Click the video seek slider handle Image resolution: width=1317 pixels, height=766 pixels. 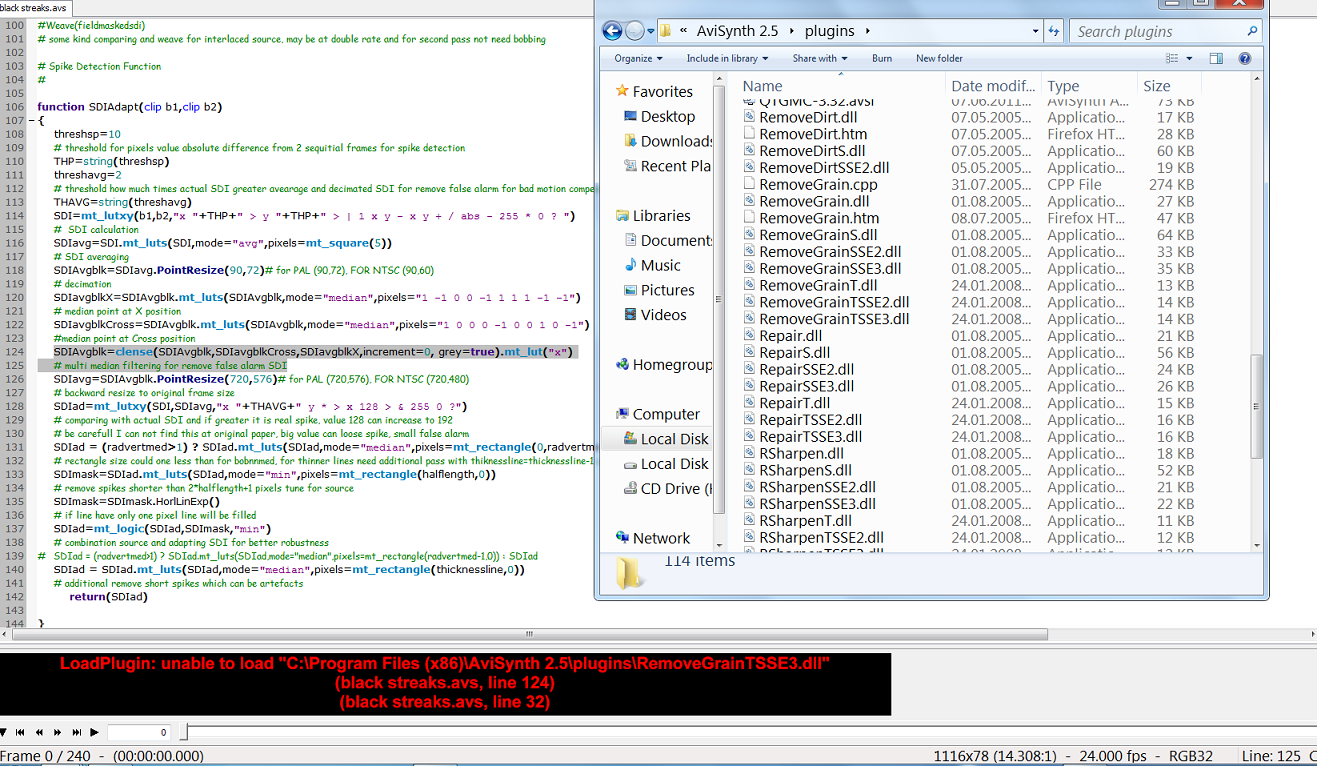tap(183, 733)
